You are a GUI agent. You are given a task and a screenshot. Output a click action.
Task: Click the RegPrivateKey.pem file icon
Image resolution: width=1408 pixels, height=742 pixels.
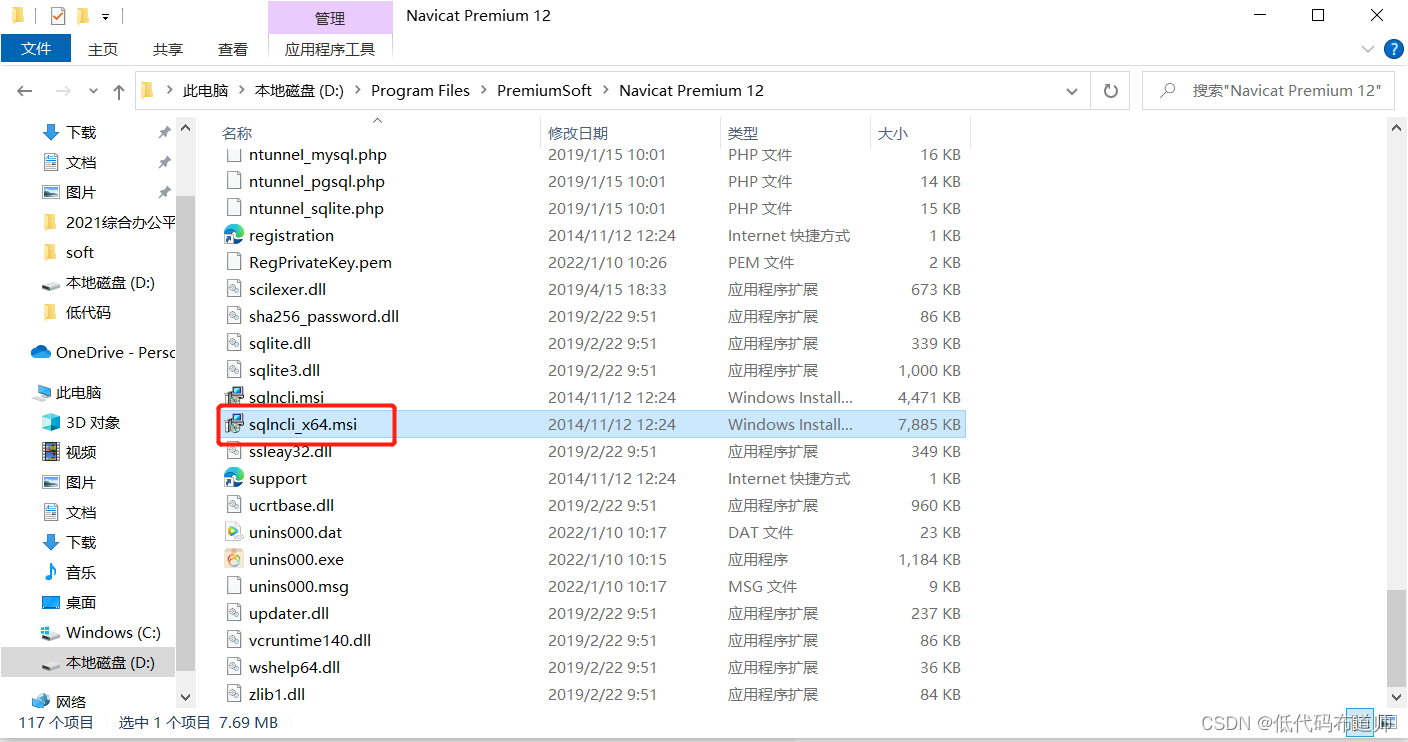pyautogui.click(x=234, y=262)
